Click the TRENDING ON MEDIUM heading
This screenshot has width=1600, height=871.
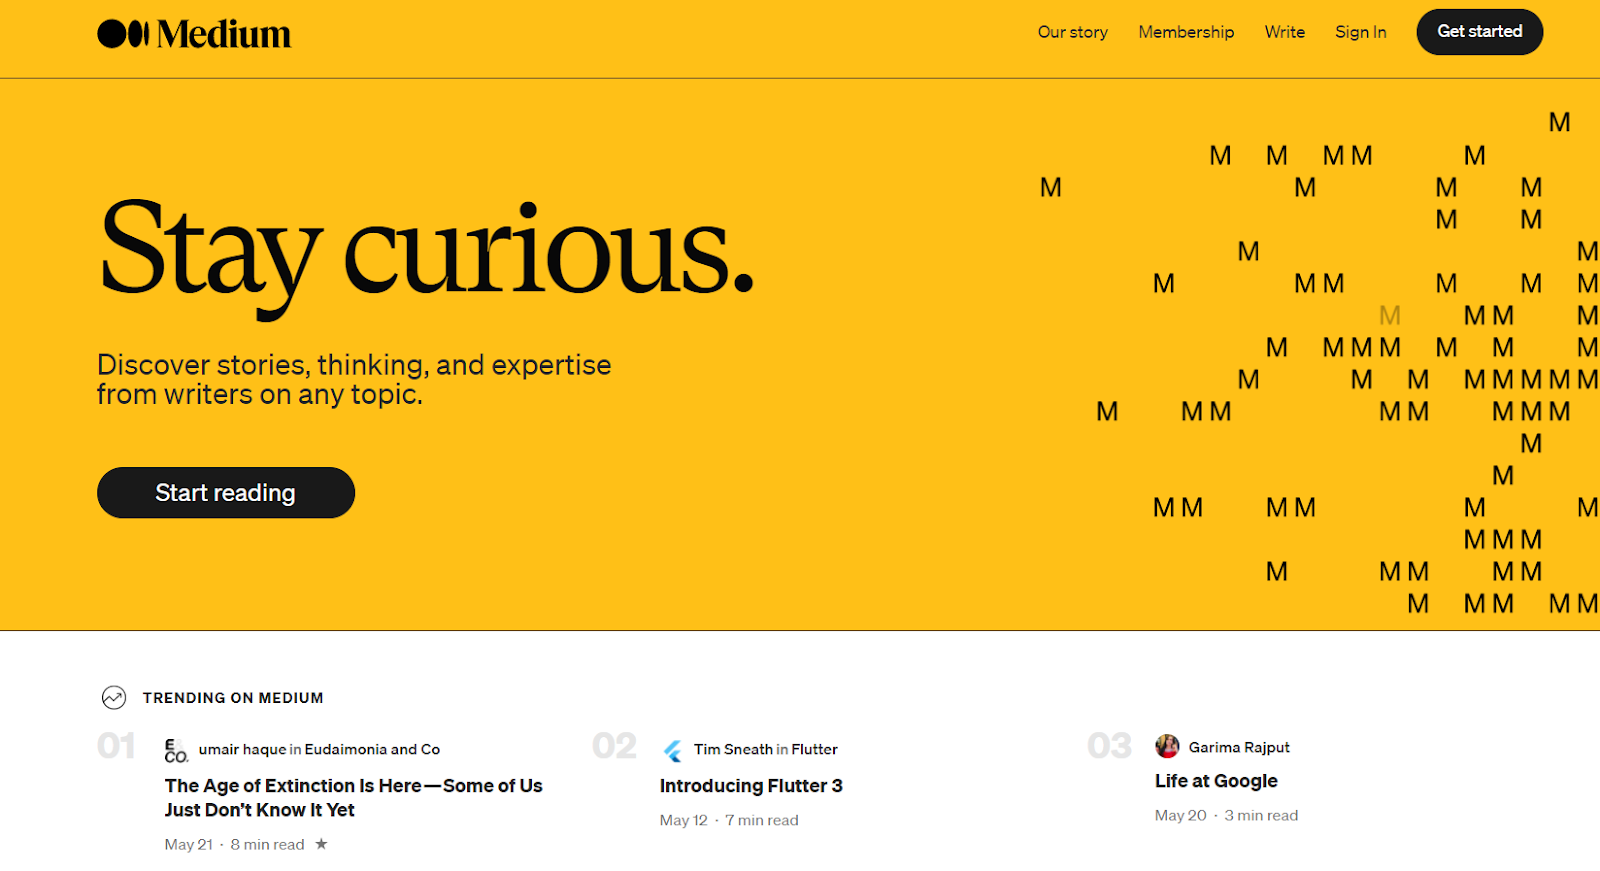[x=233, y=698]
